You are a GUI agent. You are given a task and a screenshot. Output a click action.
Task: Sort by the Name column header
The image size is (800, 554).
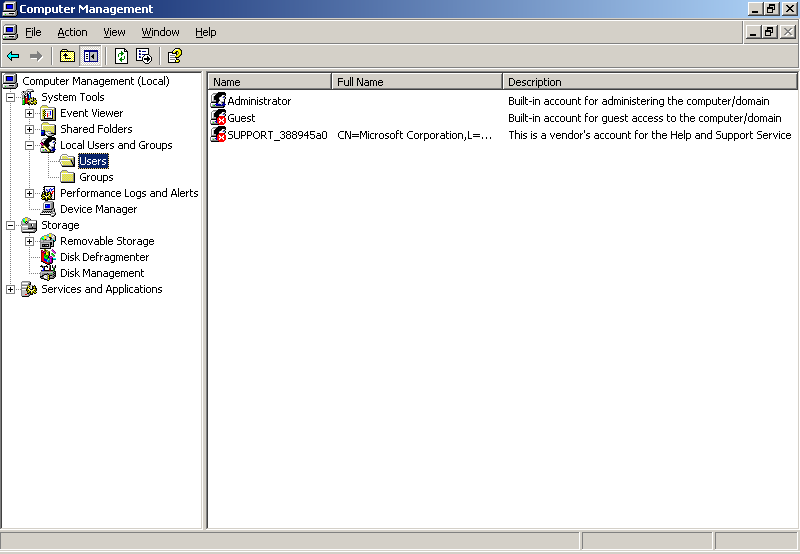click(x=270, y=82)
